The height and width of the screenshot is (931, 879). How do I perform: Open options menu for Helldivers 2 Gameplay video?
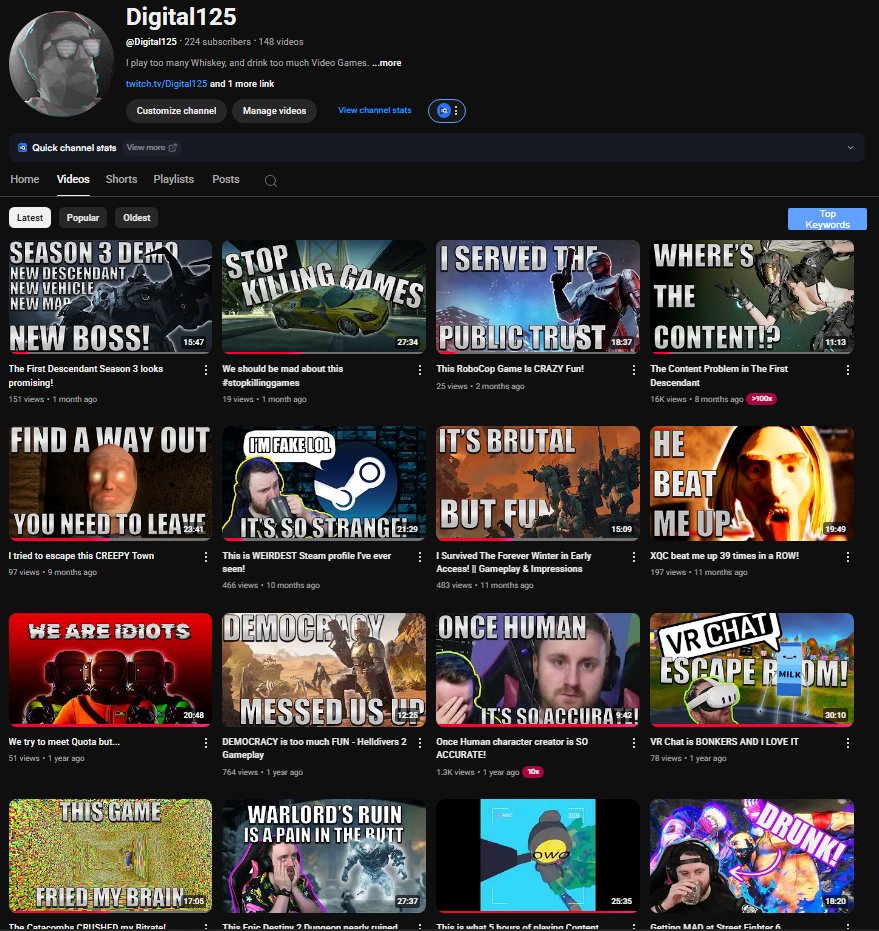[420, 743]
